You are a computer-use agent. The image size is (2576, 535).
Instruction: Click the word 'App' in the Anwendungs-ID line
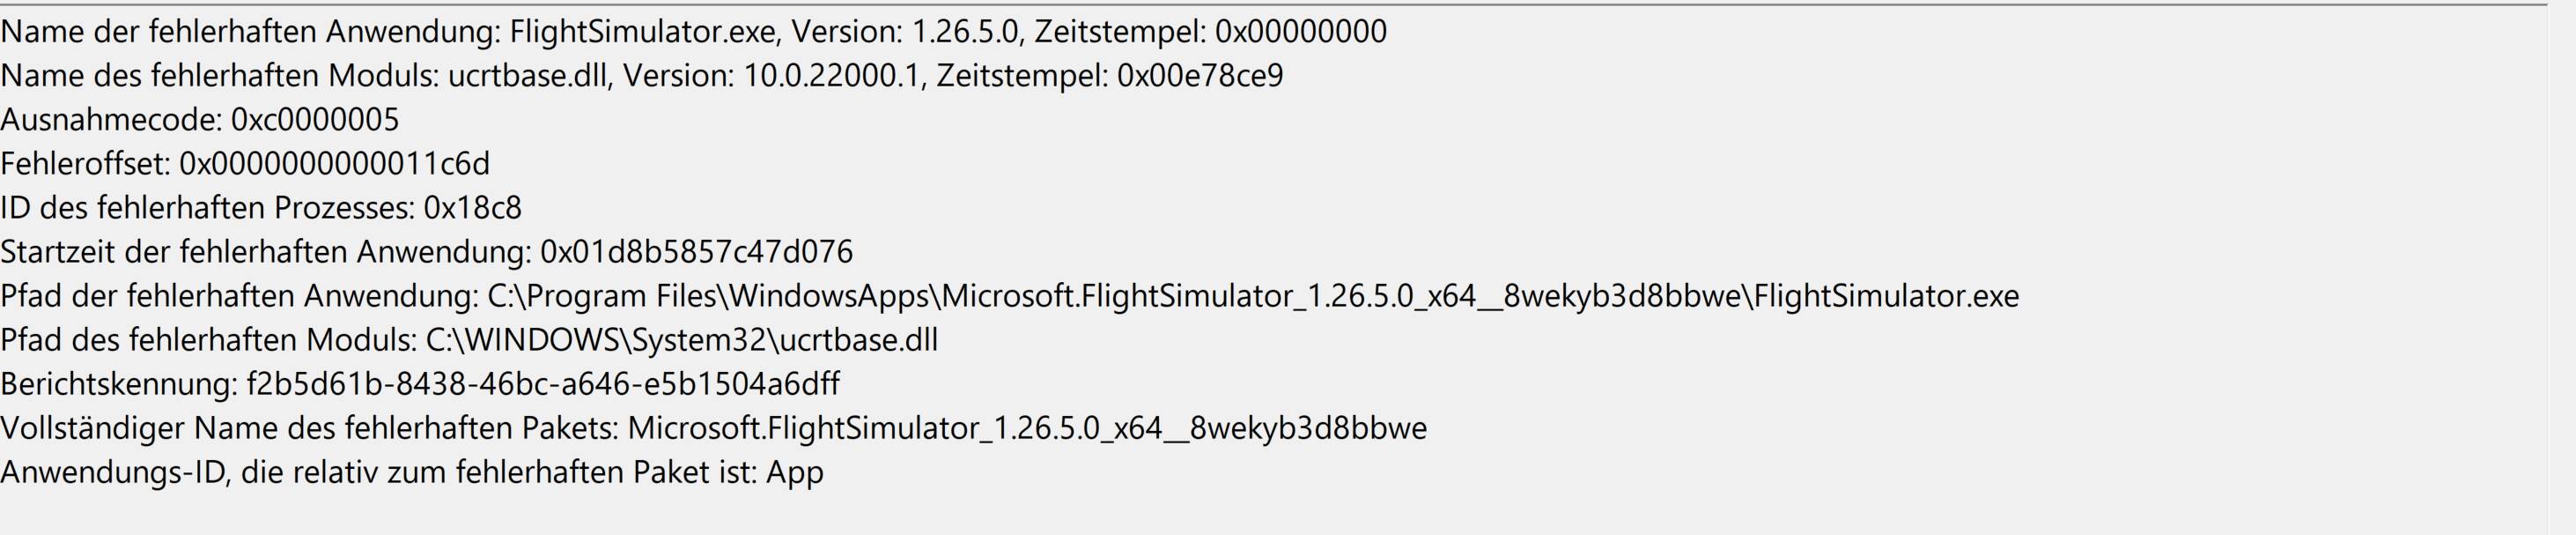795,472
